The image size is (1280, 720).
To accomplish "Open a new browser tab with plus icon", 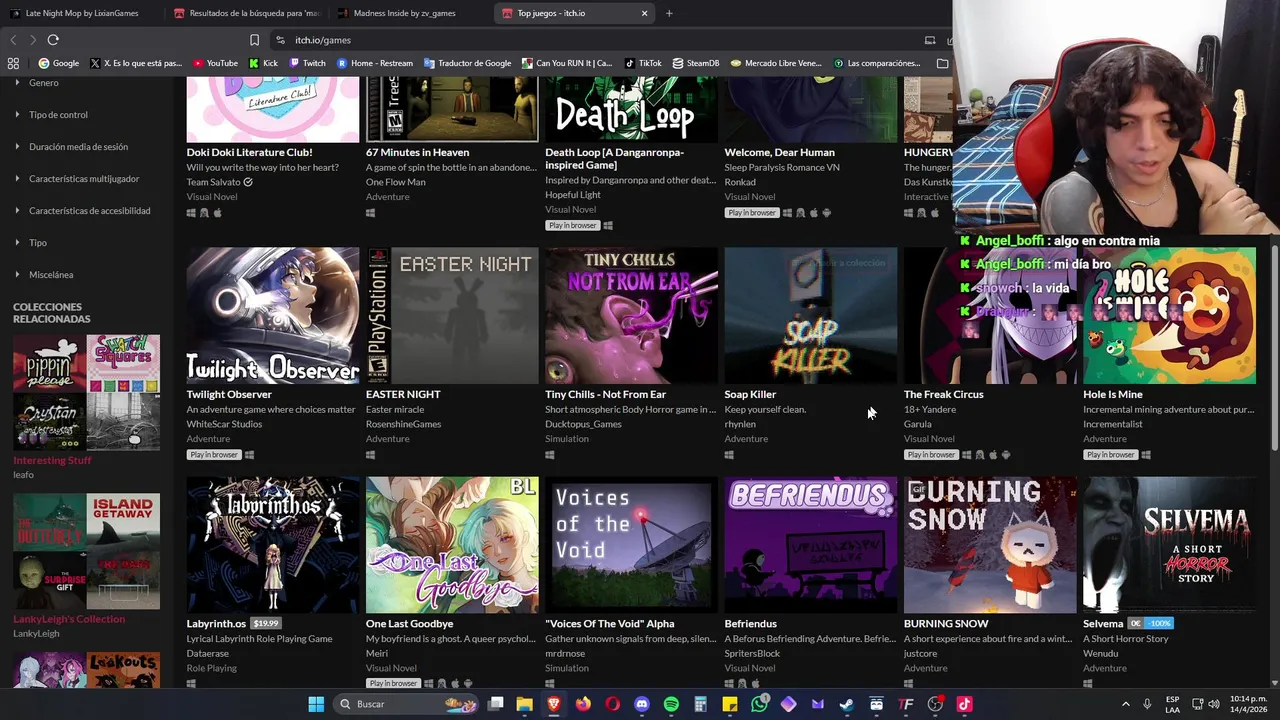I will [x=669, y=13].
